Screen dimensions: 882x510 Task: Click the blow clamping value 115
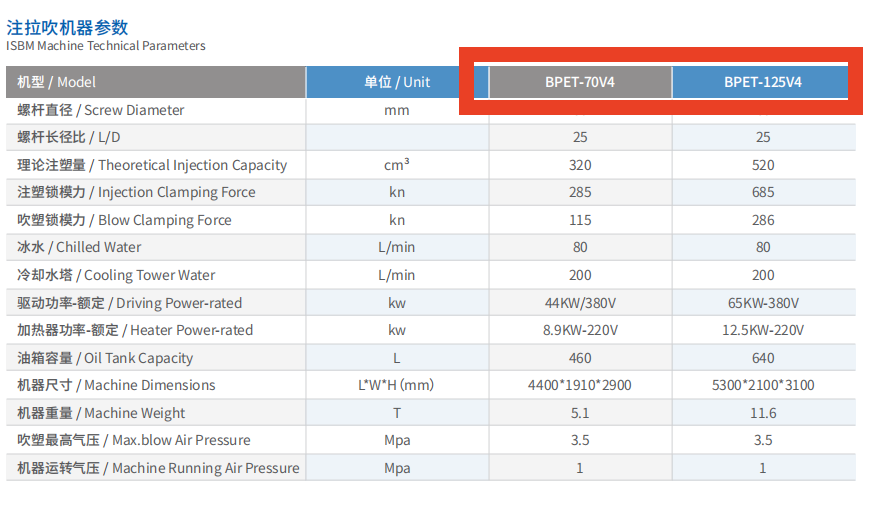[580, 220]
